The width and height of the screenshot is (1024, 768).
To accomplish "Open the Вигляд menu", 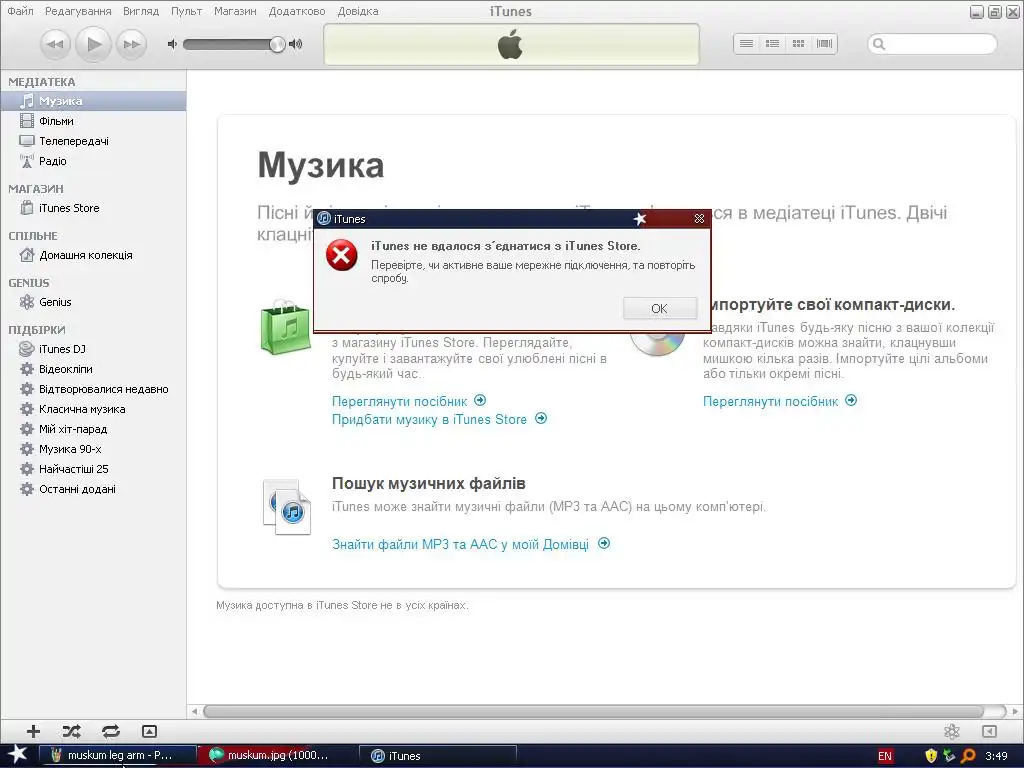I will coord(141,11).
